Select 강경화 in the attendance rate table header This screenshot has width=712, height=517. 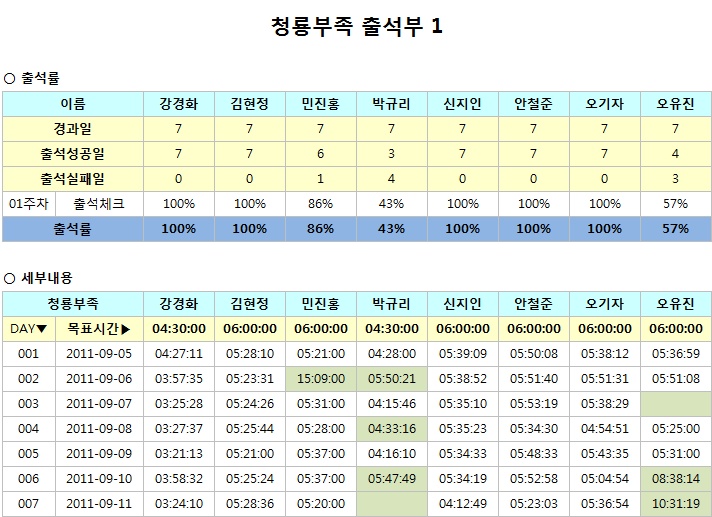(179, 104)
